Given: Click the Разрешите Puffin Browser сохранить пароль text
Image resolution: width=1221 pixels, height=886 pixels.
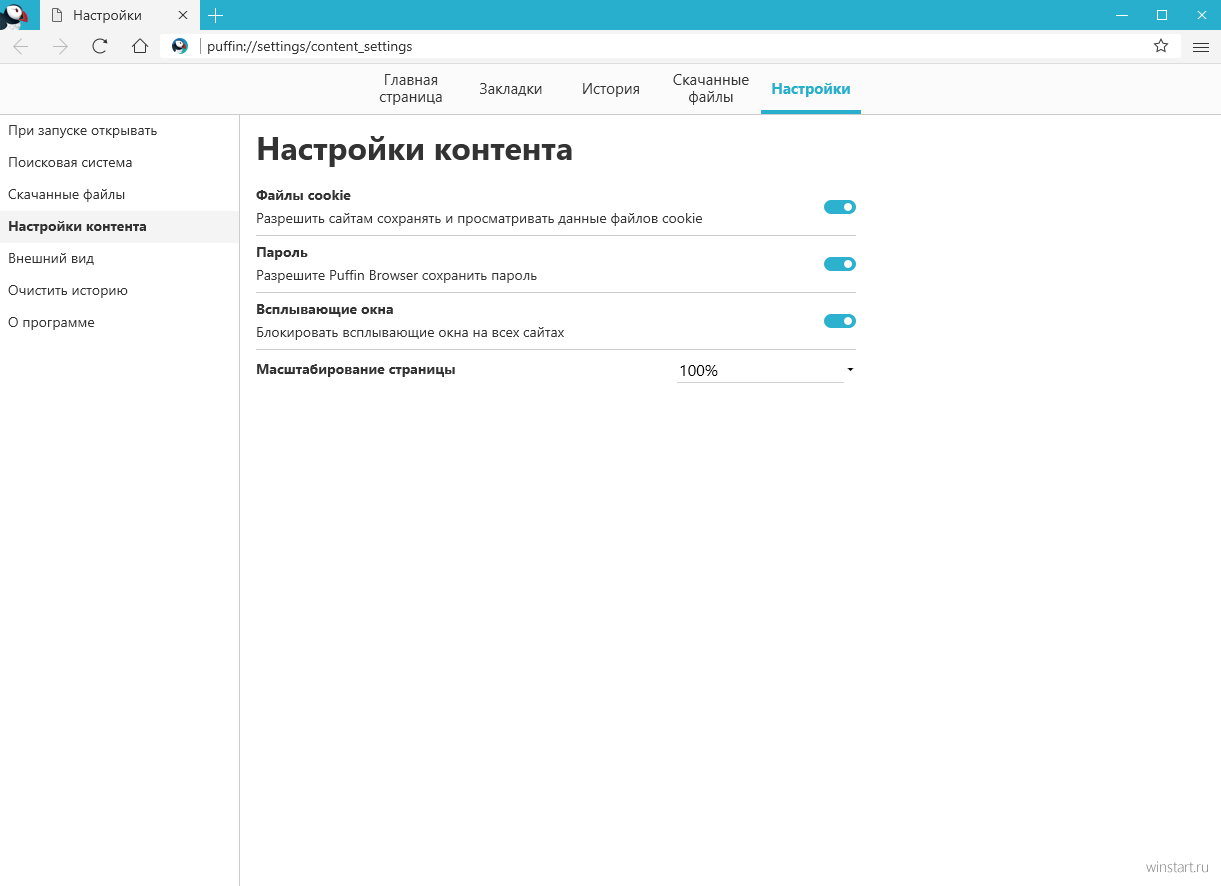Looking at the screenshot, I should click(397, 275).
